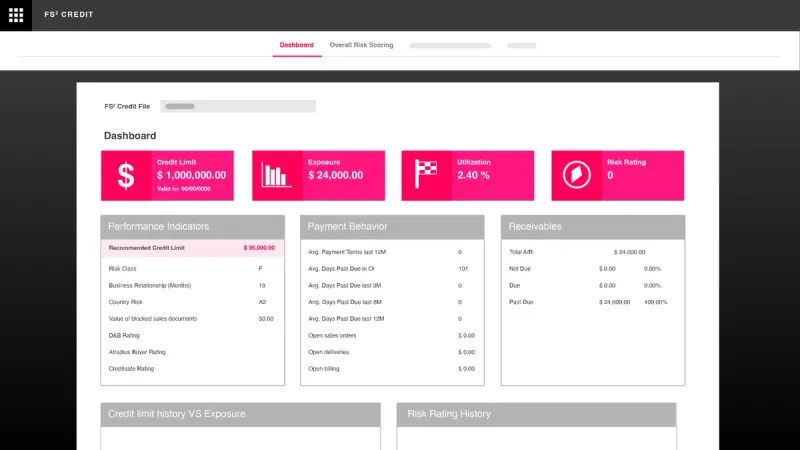Viewport: 800px width, 450px height.
Task: Open the Overall Risk Scoring tab
Action: 361,45
